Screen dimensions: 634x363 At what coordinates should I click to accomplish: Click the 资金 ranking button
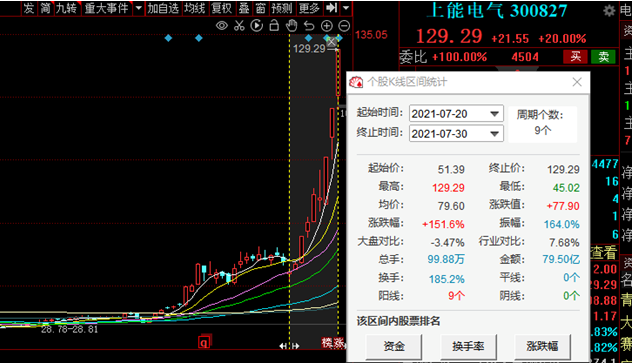(x=394, y=346)
